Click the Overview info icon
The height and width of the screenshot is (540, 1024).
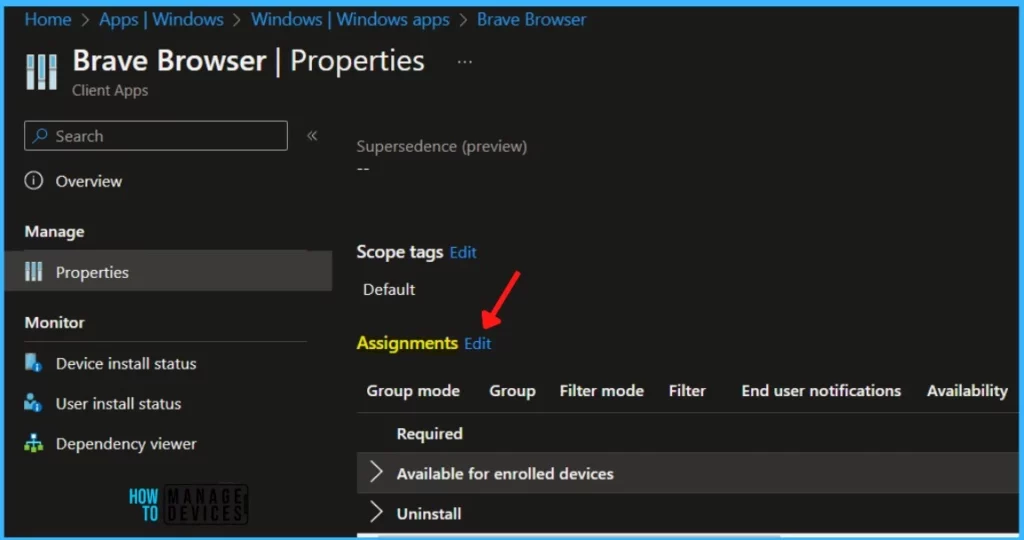(x=34, y=180)
